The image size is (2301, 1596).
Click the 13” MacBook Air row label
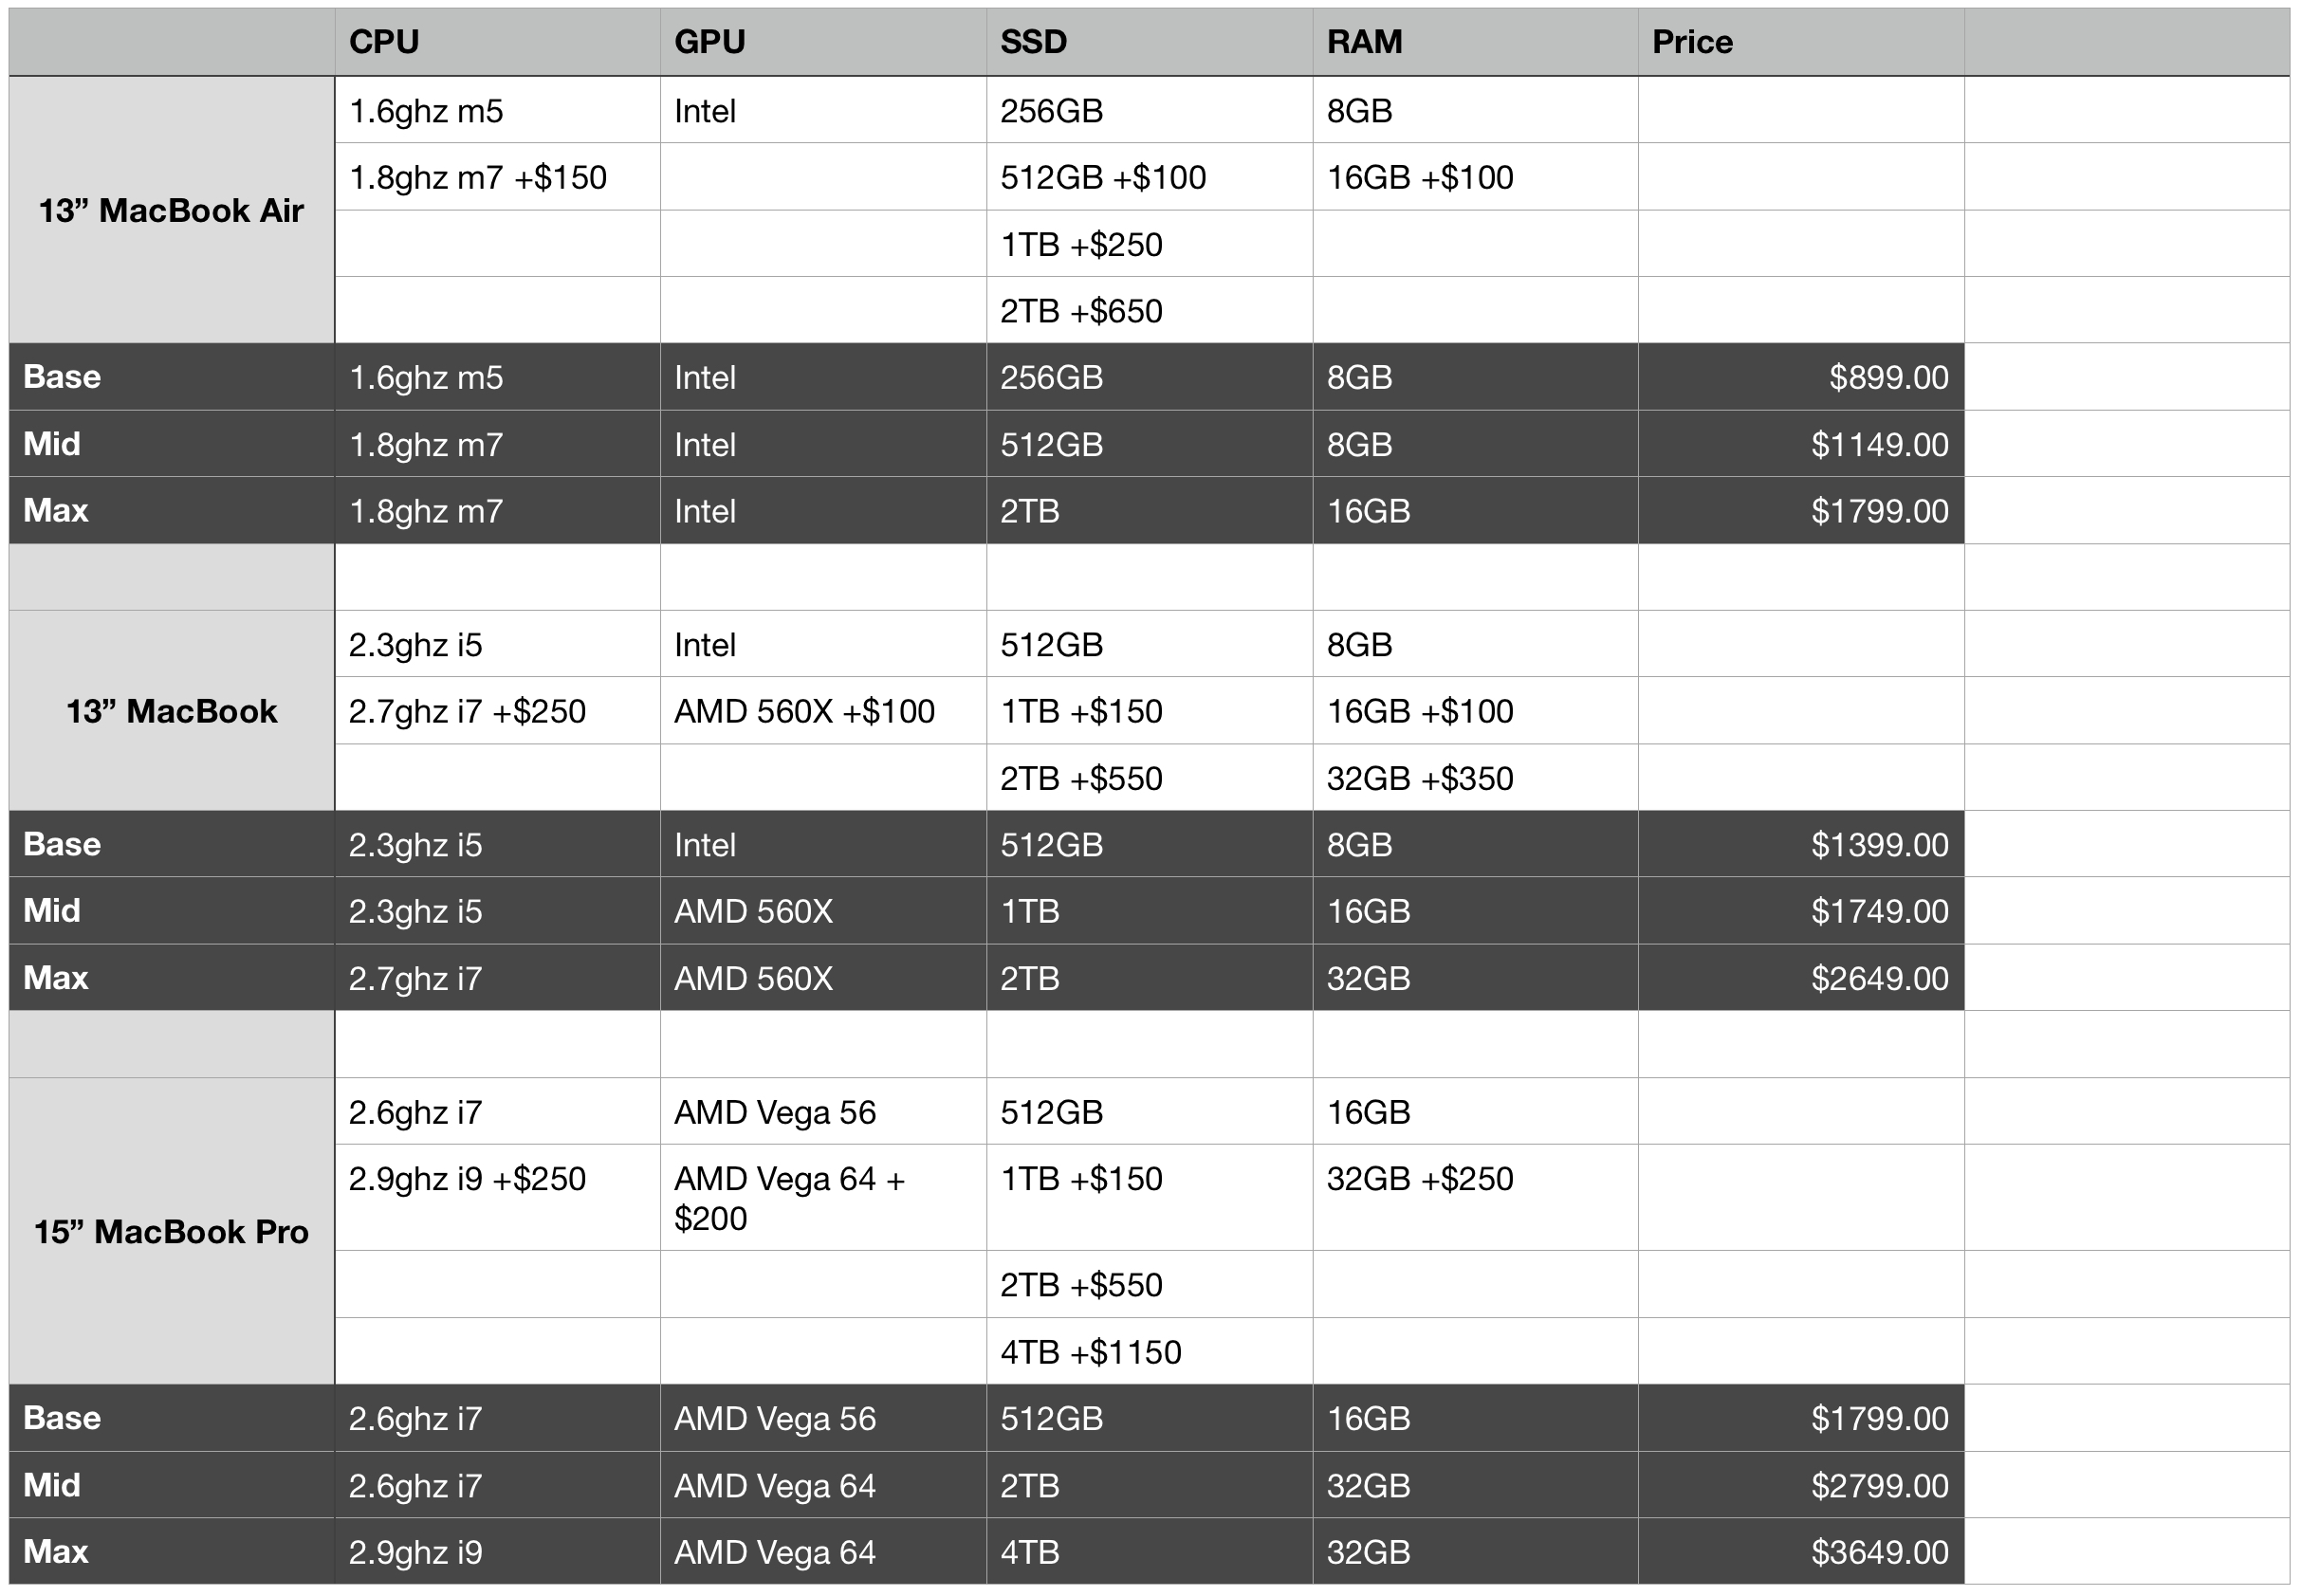pos(172,210)
